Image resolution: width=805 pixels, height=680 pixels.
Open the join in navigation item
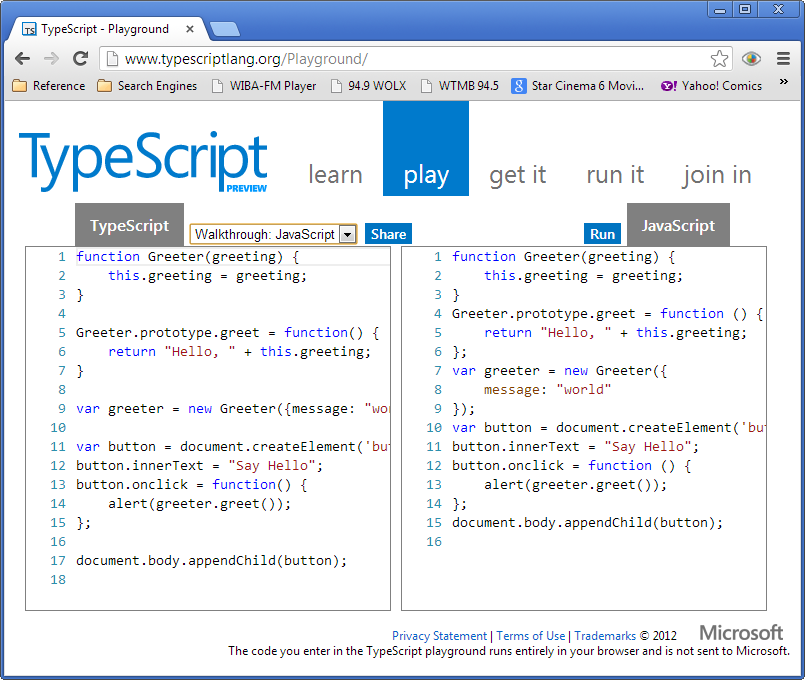[717, 175]
